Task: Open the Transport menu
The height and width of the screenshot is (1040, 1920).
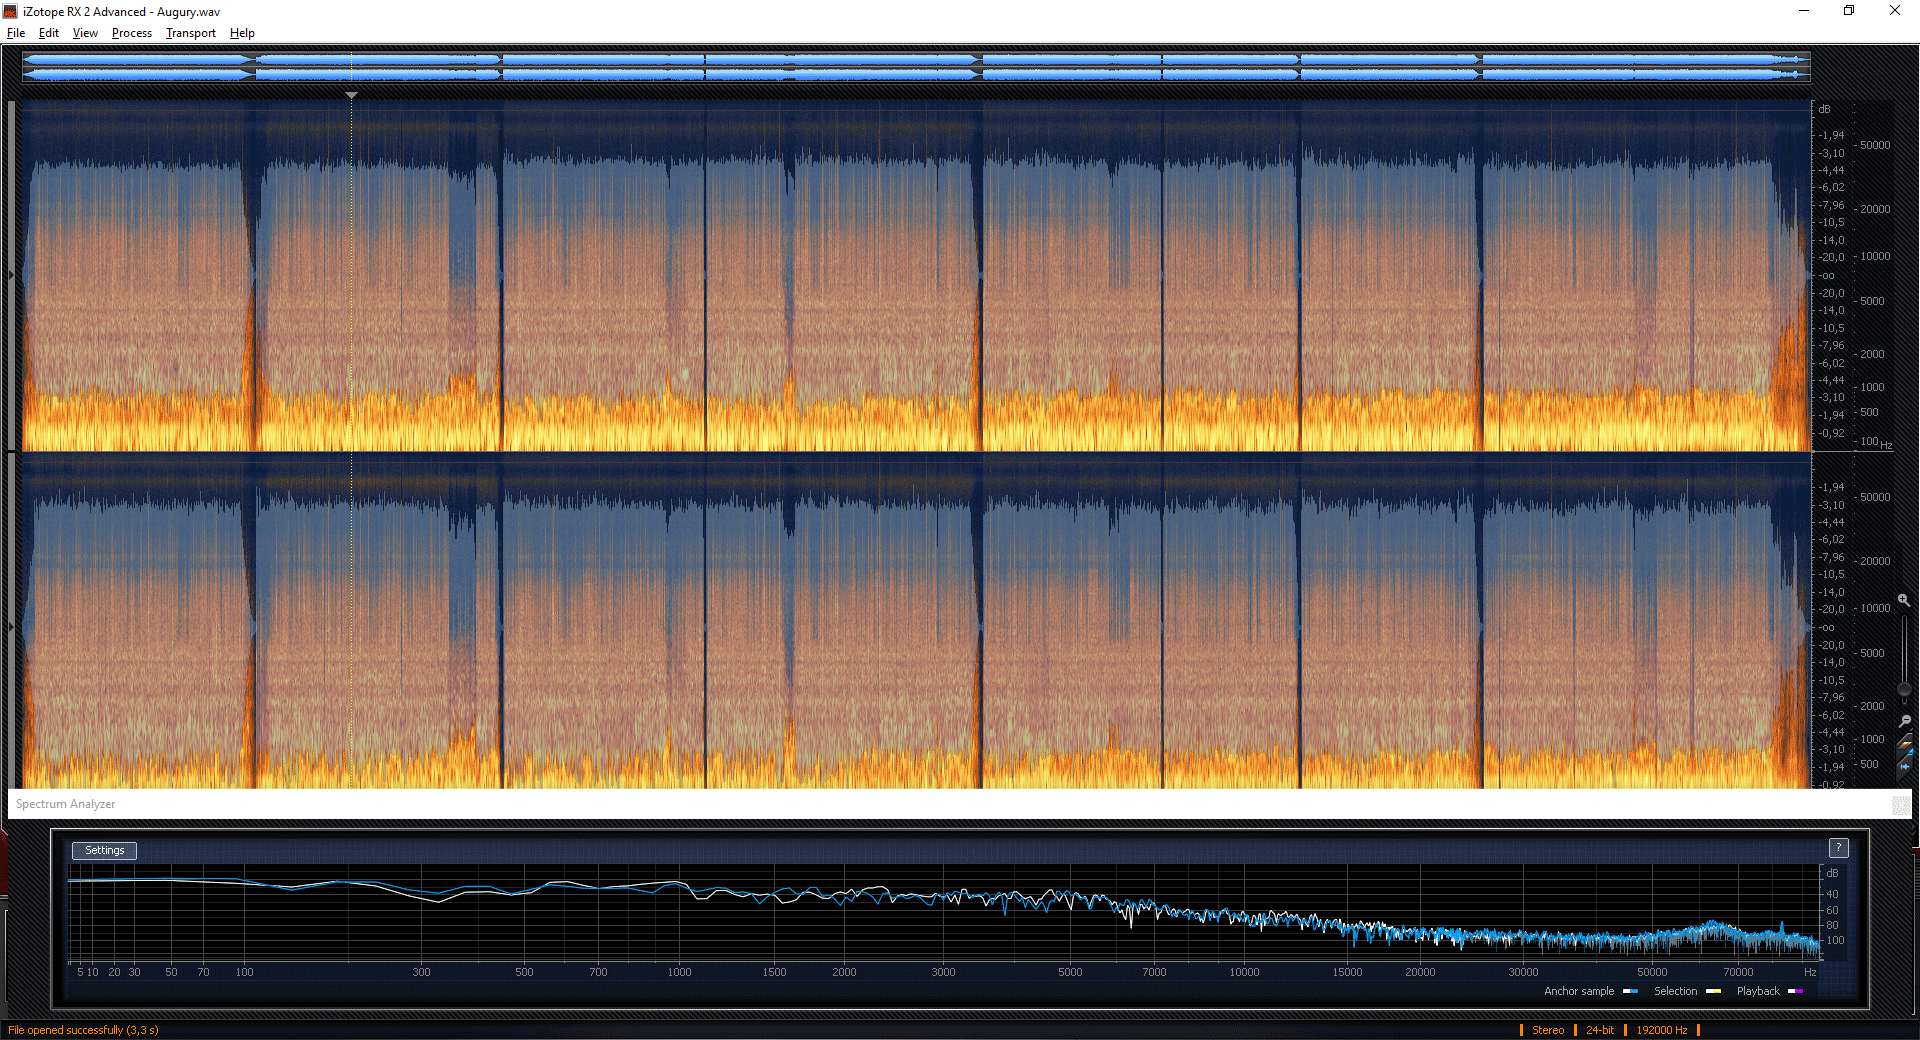Action: pyautogui.click(x=191, y=33)
